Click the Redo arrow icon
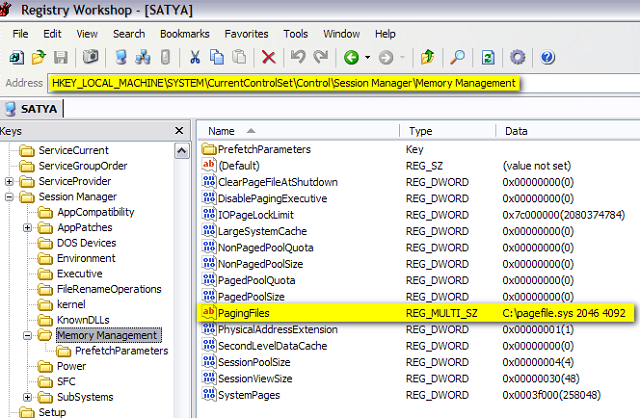The height and width of the screenshot is (418, 640). point(321,57)
